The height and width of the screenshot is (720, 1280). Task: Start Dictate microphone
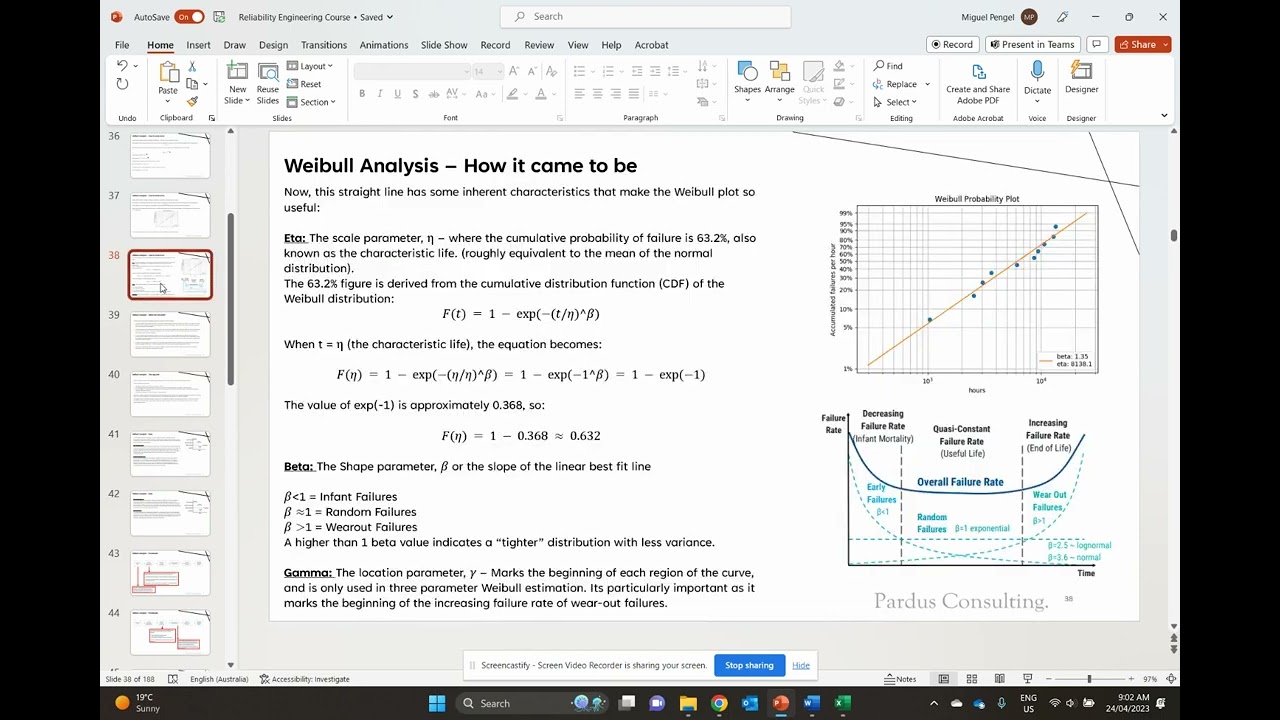(1037, 78)
